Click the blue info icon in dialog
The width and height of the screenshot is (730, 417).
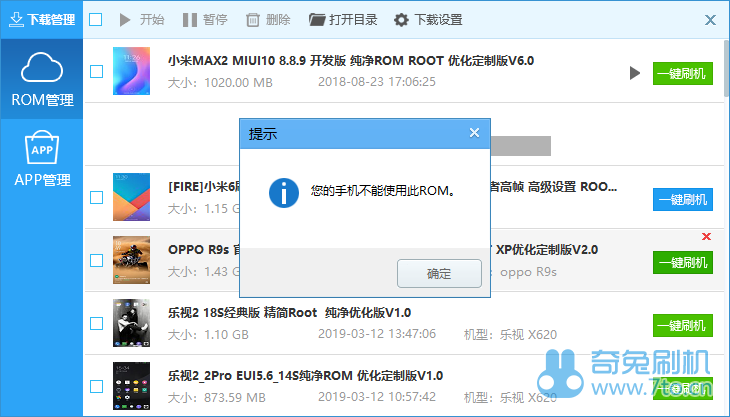click(284, 193)
